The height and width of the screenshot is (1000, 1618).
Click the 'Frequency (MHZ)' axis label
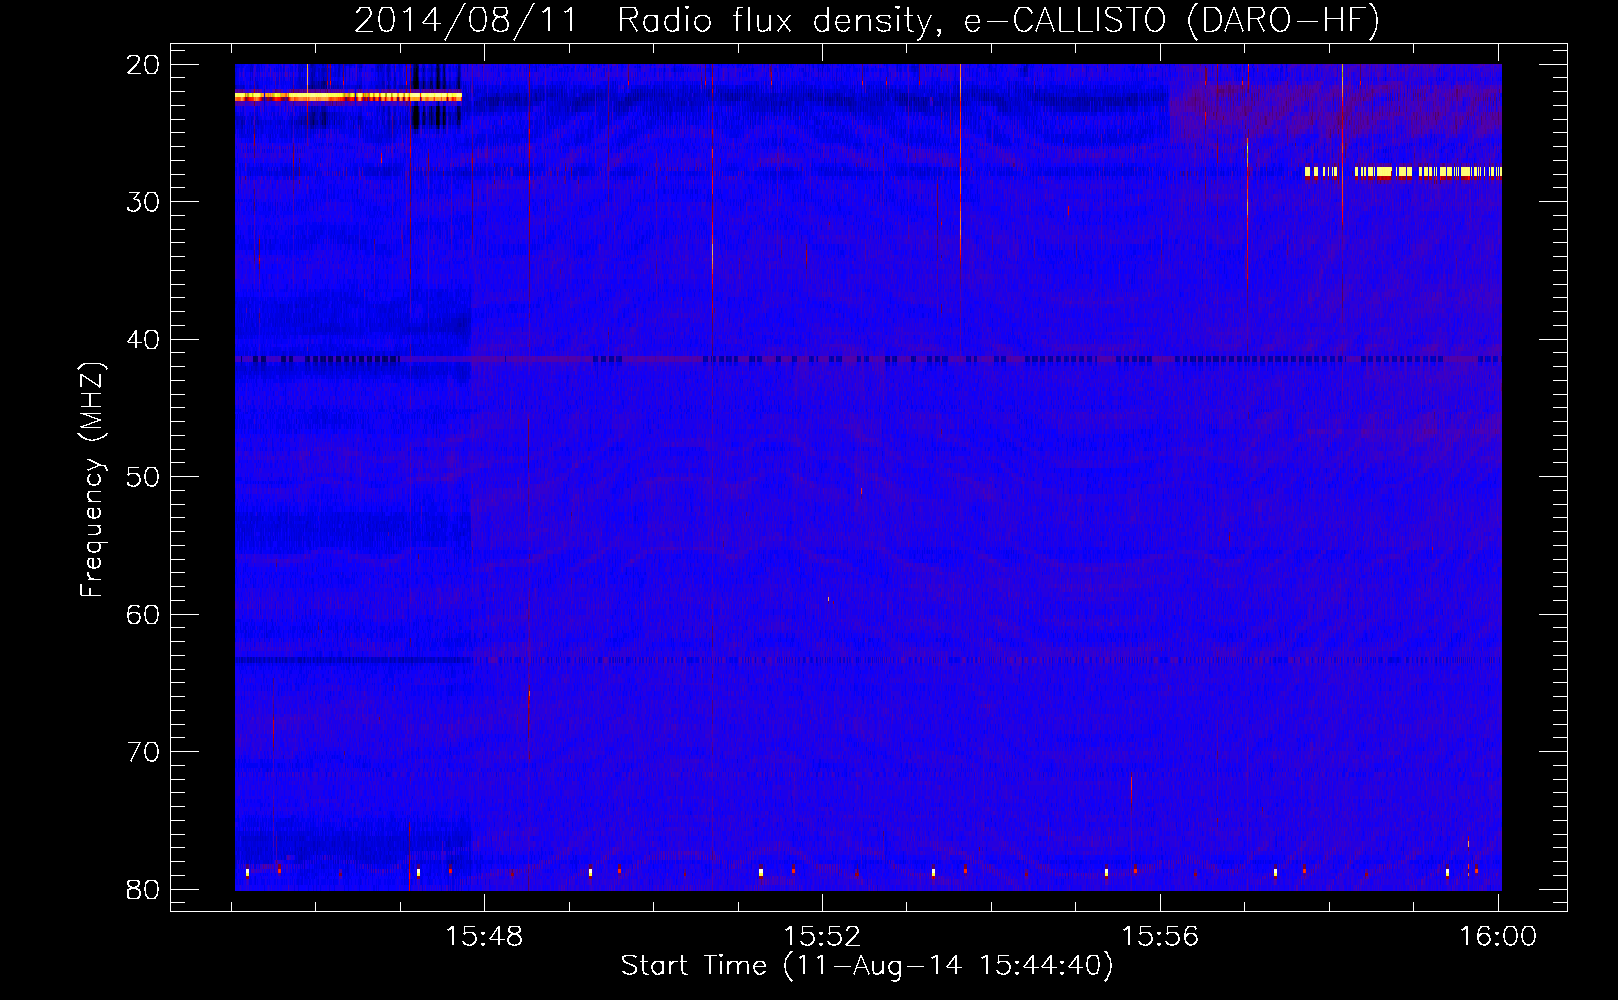click(92, 480)
